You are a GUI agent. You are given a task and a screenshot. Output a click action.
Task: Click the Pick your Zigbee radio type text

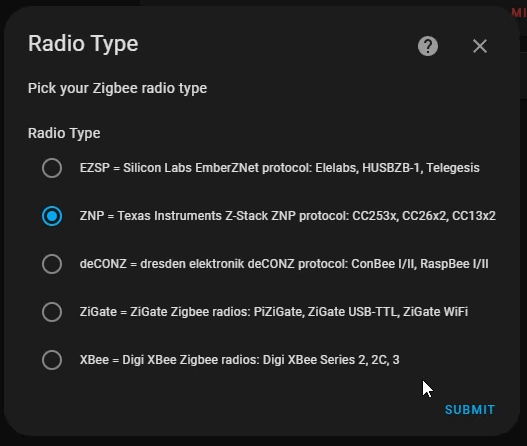coord(117,88)
